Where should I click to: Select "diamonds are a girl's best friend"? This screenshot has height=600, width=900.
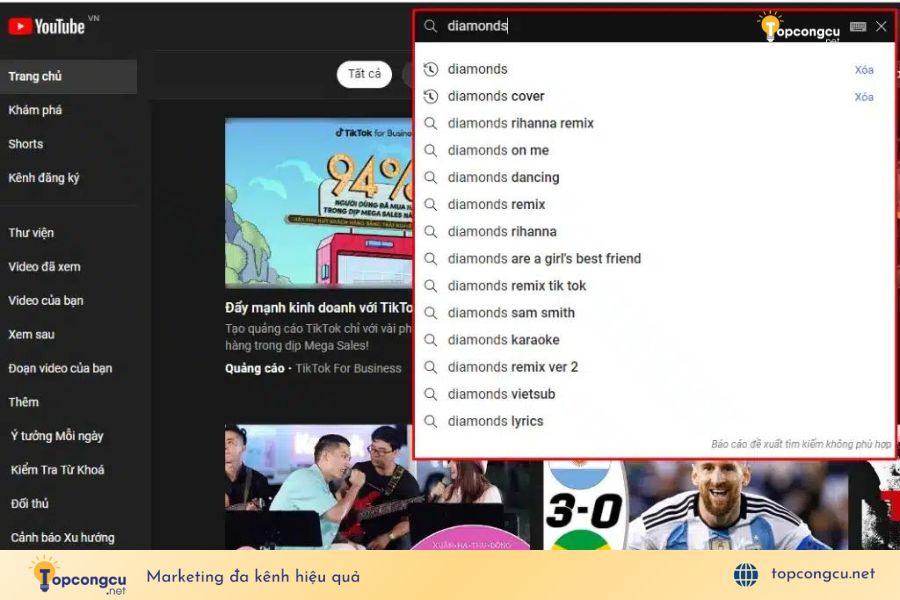544,258
